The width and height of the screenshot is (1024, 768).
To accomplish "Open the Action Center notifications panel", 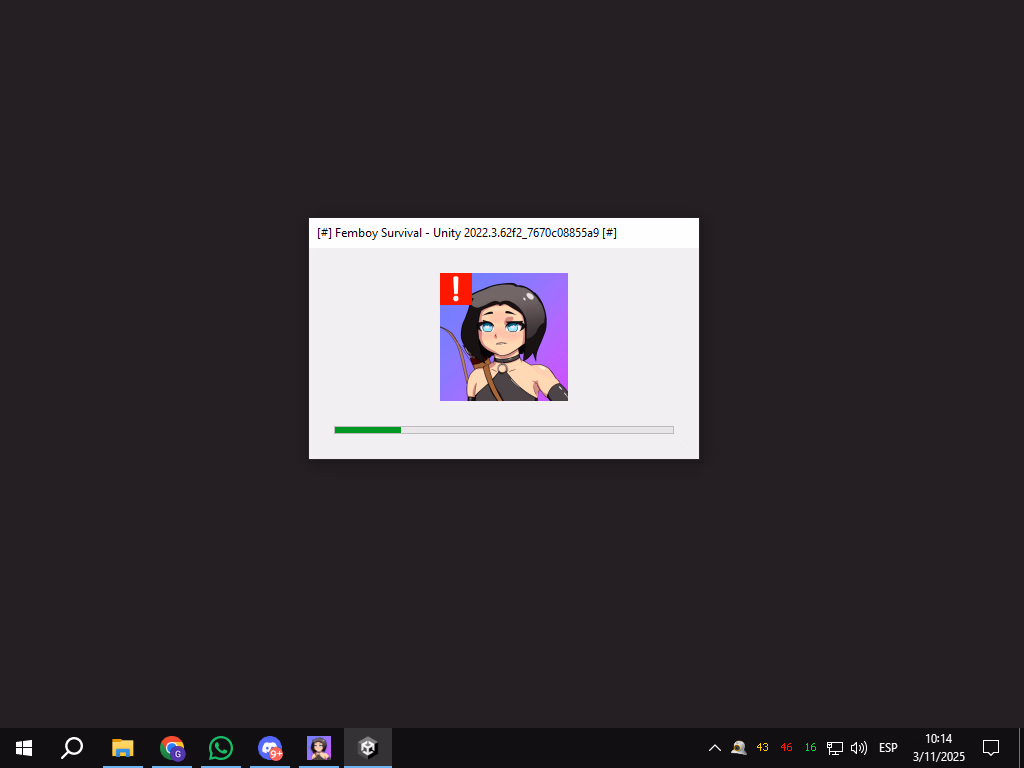I will 991,747.
